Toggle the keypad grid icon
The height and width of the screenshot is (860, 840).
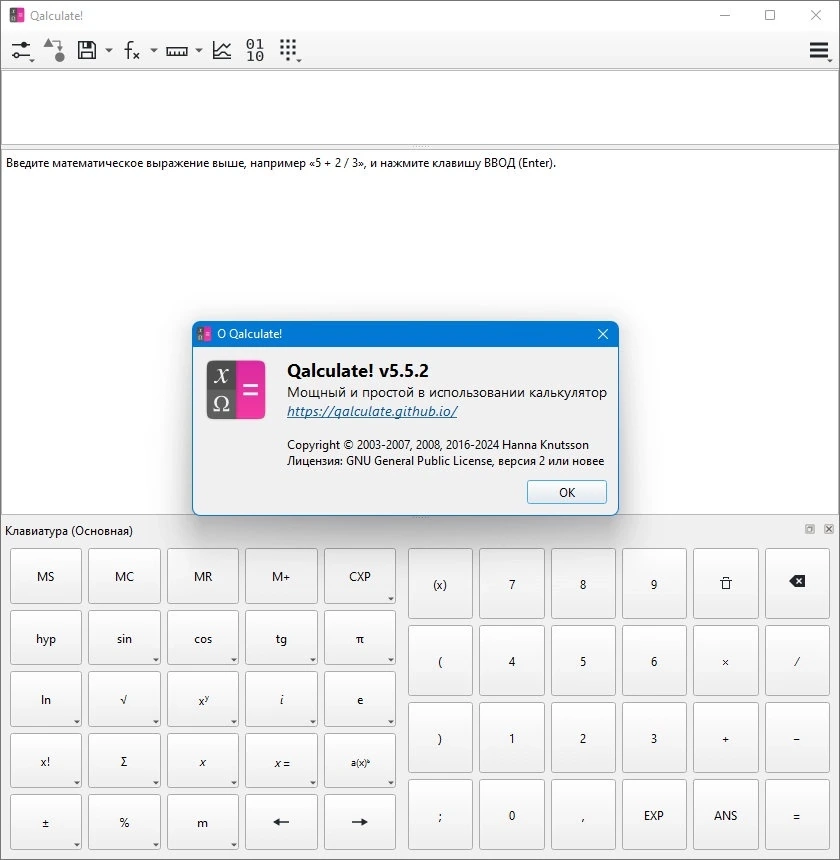point(289,50)
